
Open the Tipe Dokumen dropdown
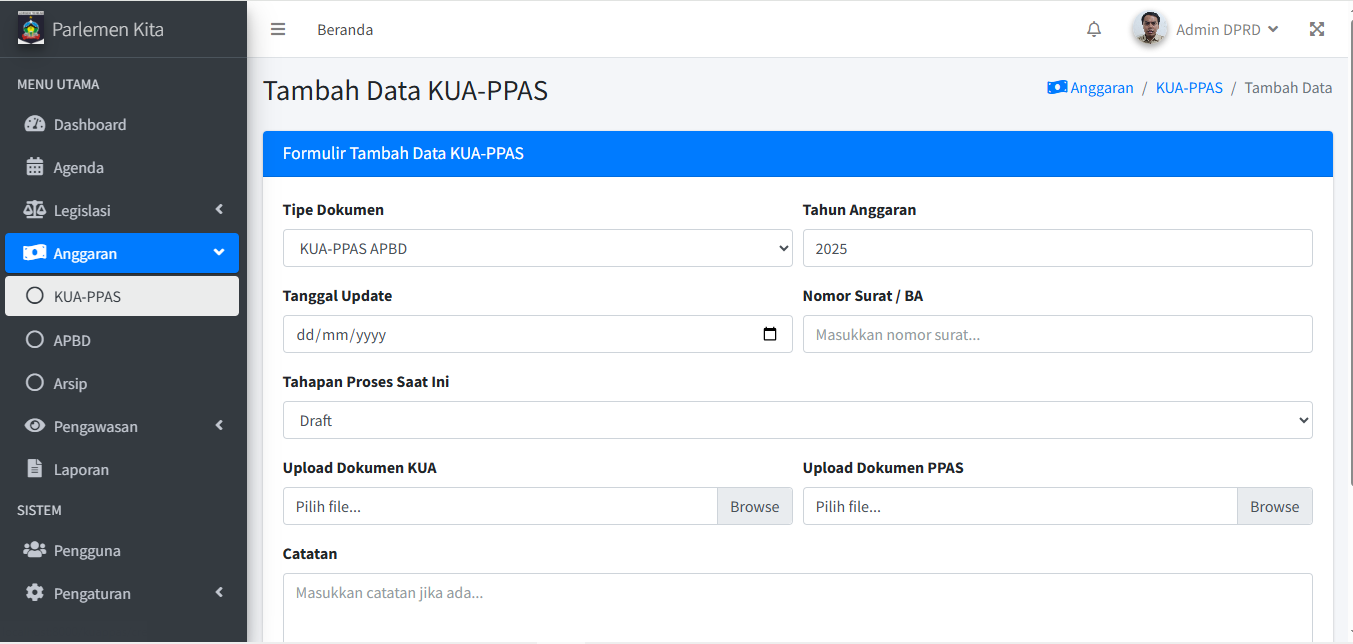pyautogui.click(x=537, y=248)
